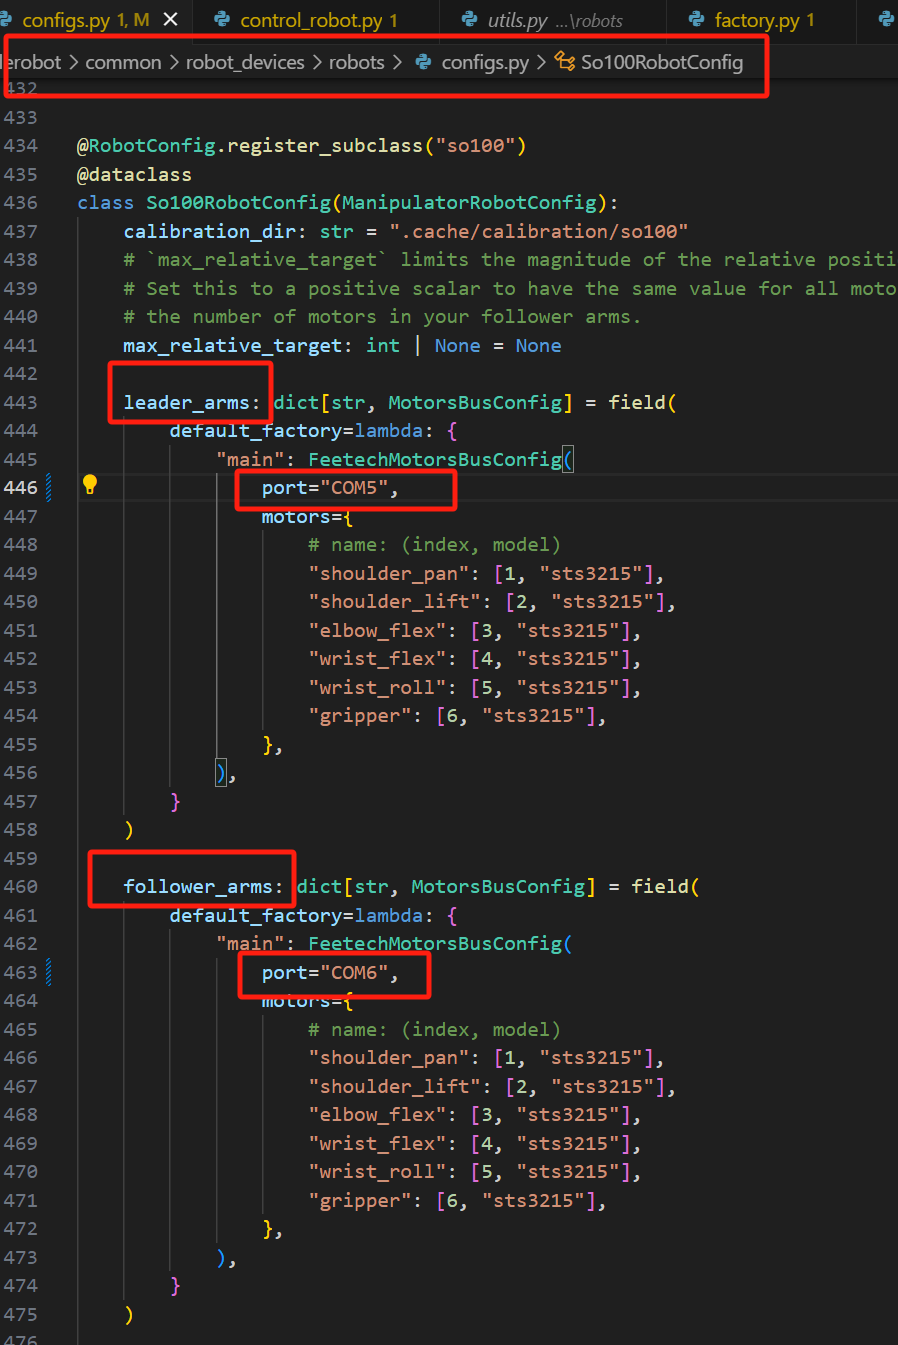The image size is (898, 1345).
Task: Click the leader_arms field name
Action: pos(186,402)
